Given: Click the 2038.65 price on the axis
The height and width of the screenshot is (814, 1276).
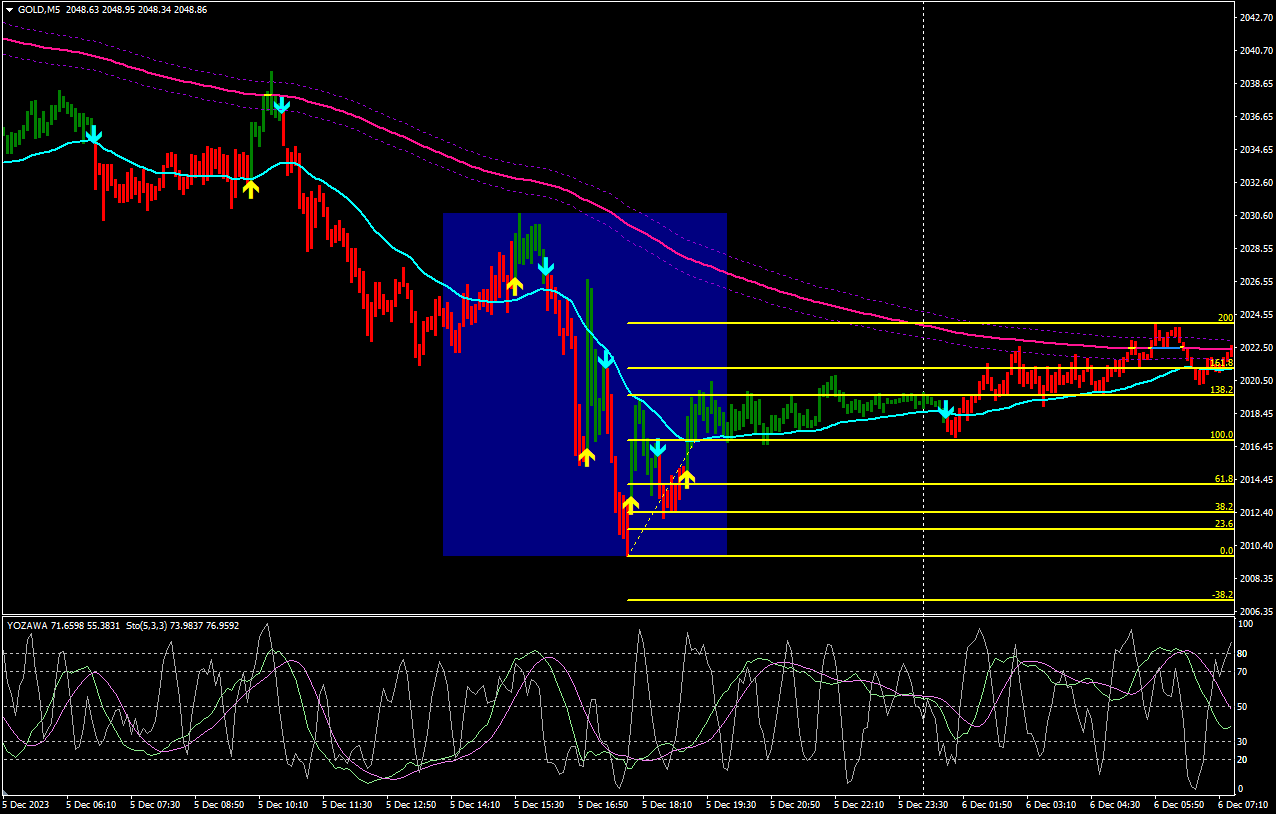Looking at the screenshot, I should [1255, 84].
